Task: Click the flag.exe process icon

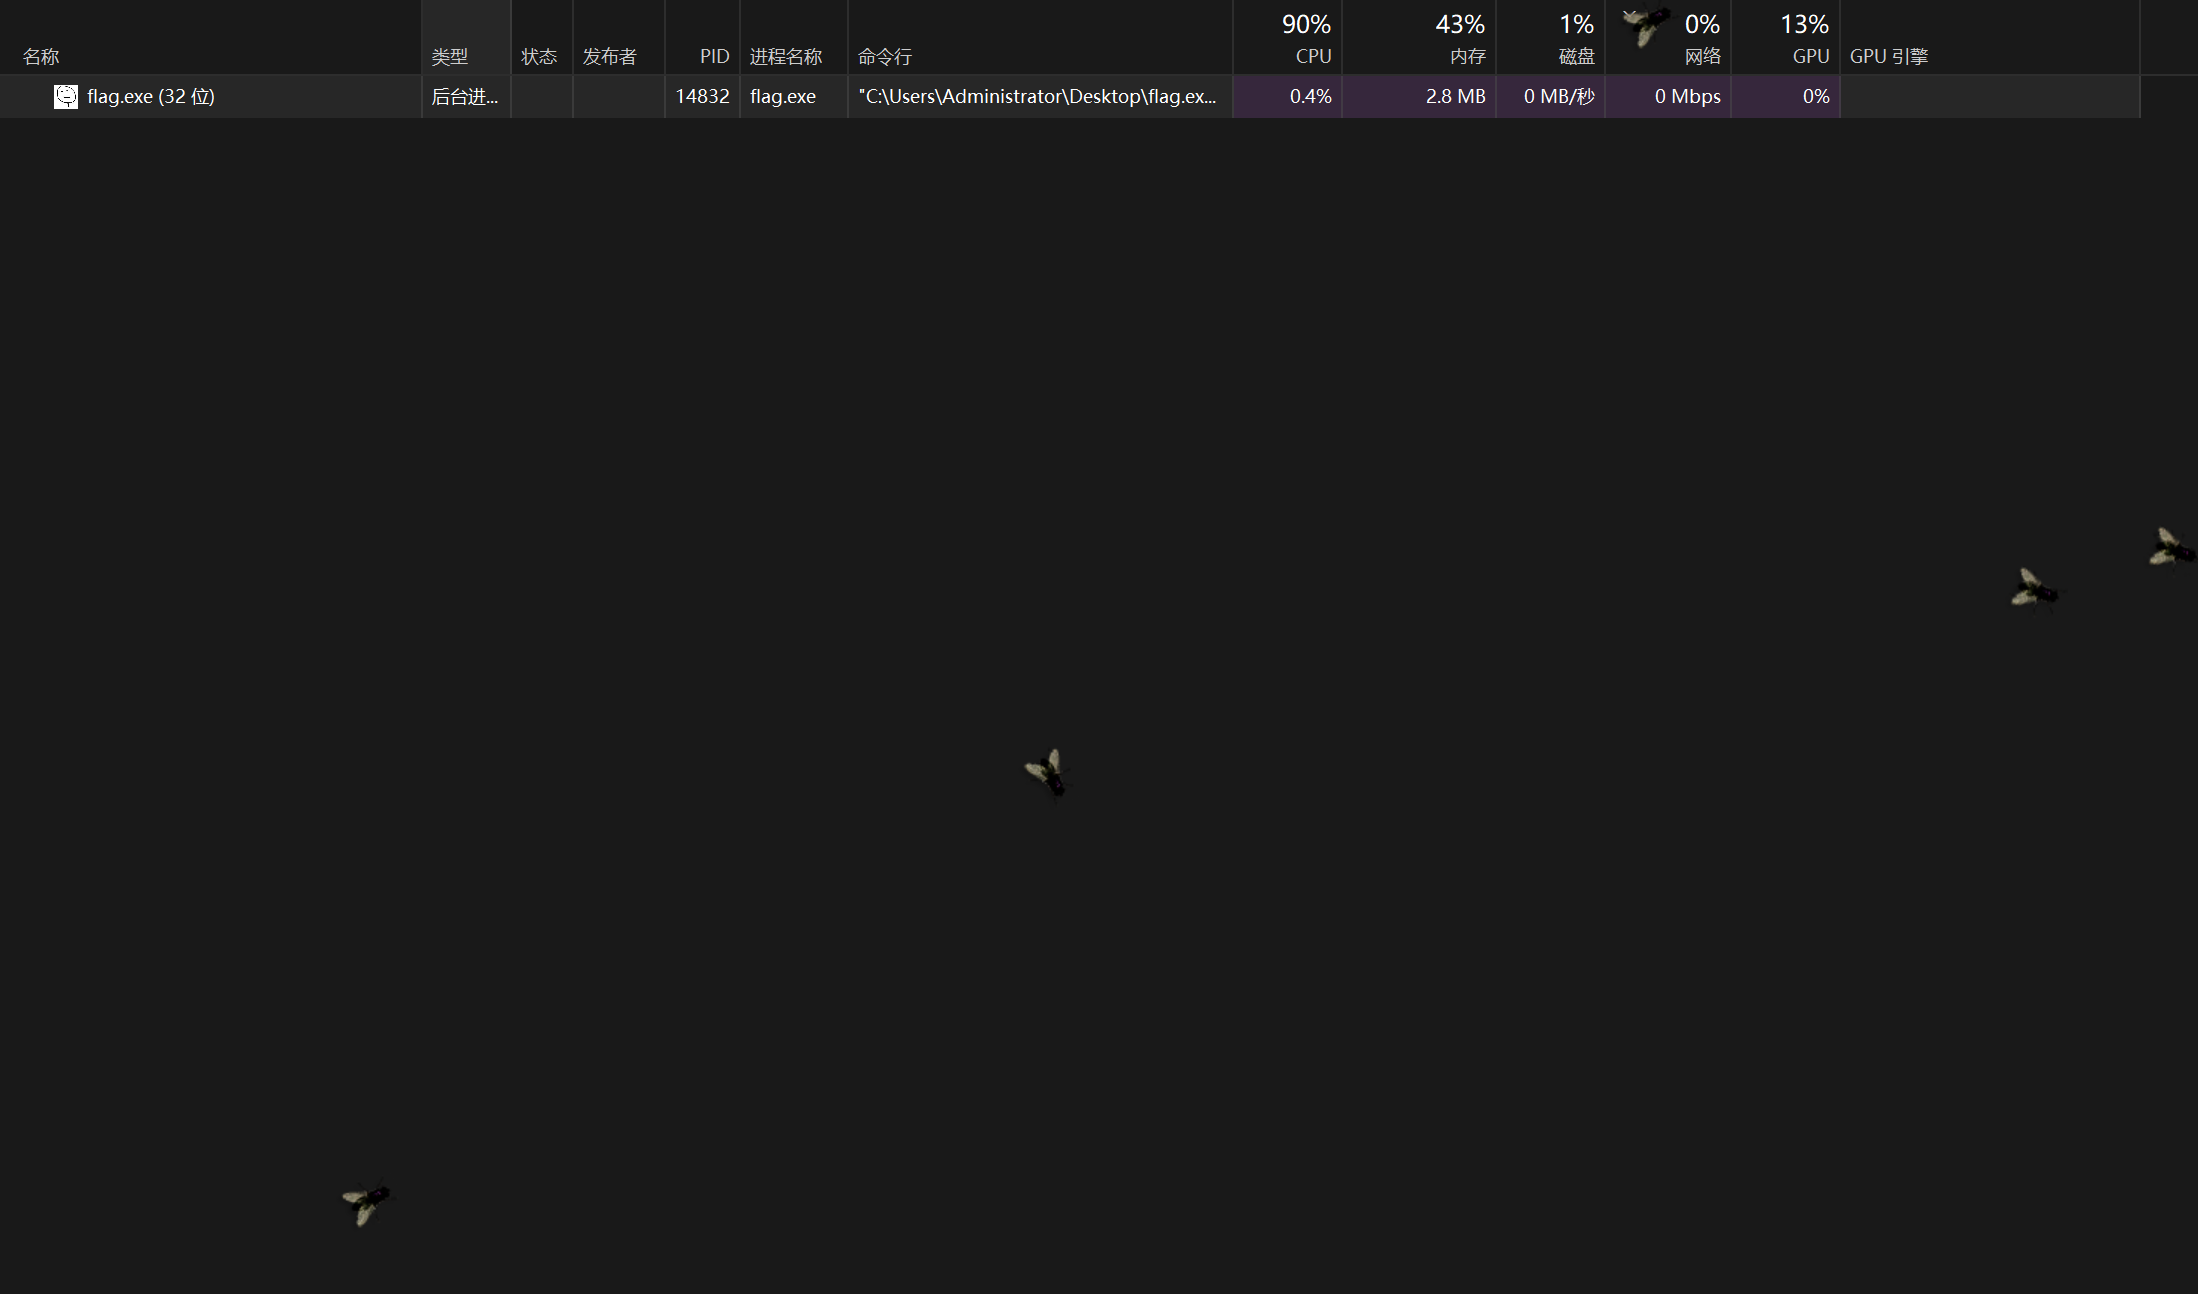Action: tap(66, 96)
